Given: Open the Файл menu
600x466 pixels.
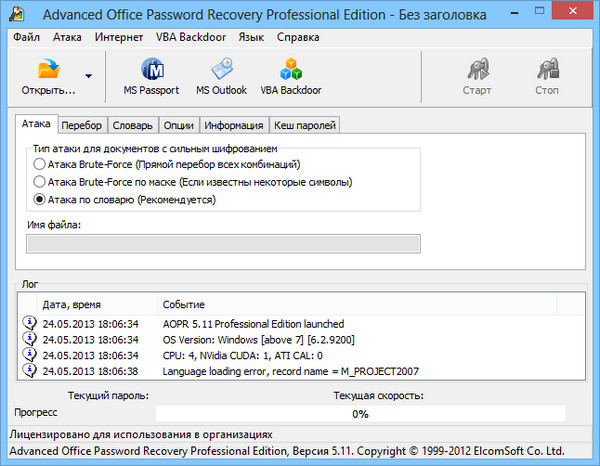Looking at the screenshot, I should 27,37.
